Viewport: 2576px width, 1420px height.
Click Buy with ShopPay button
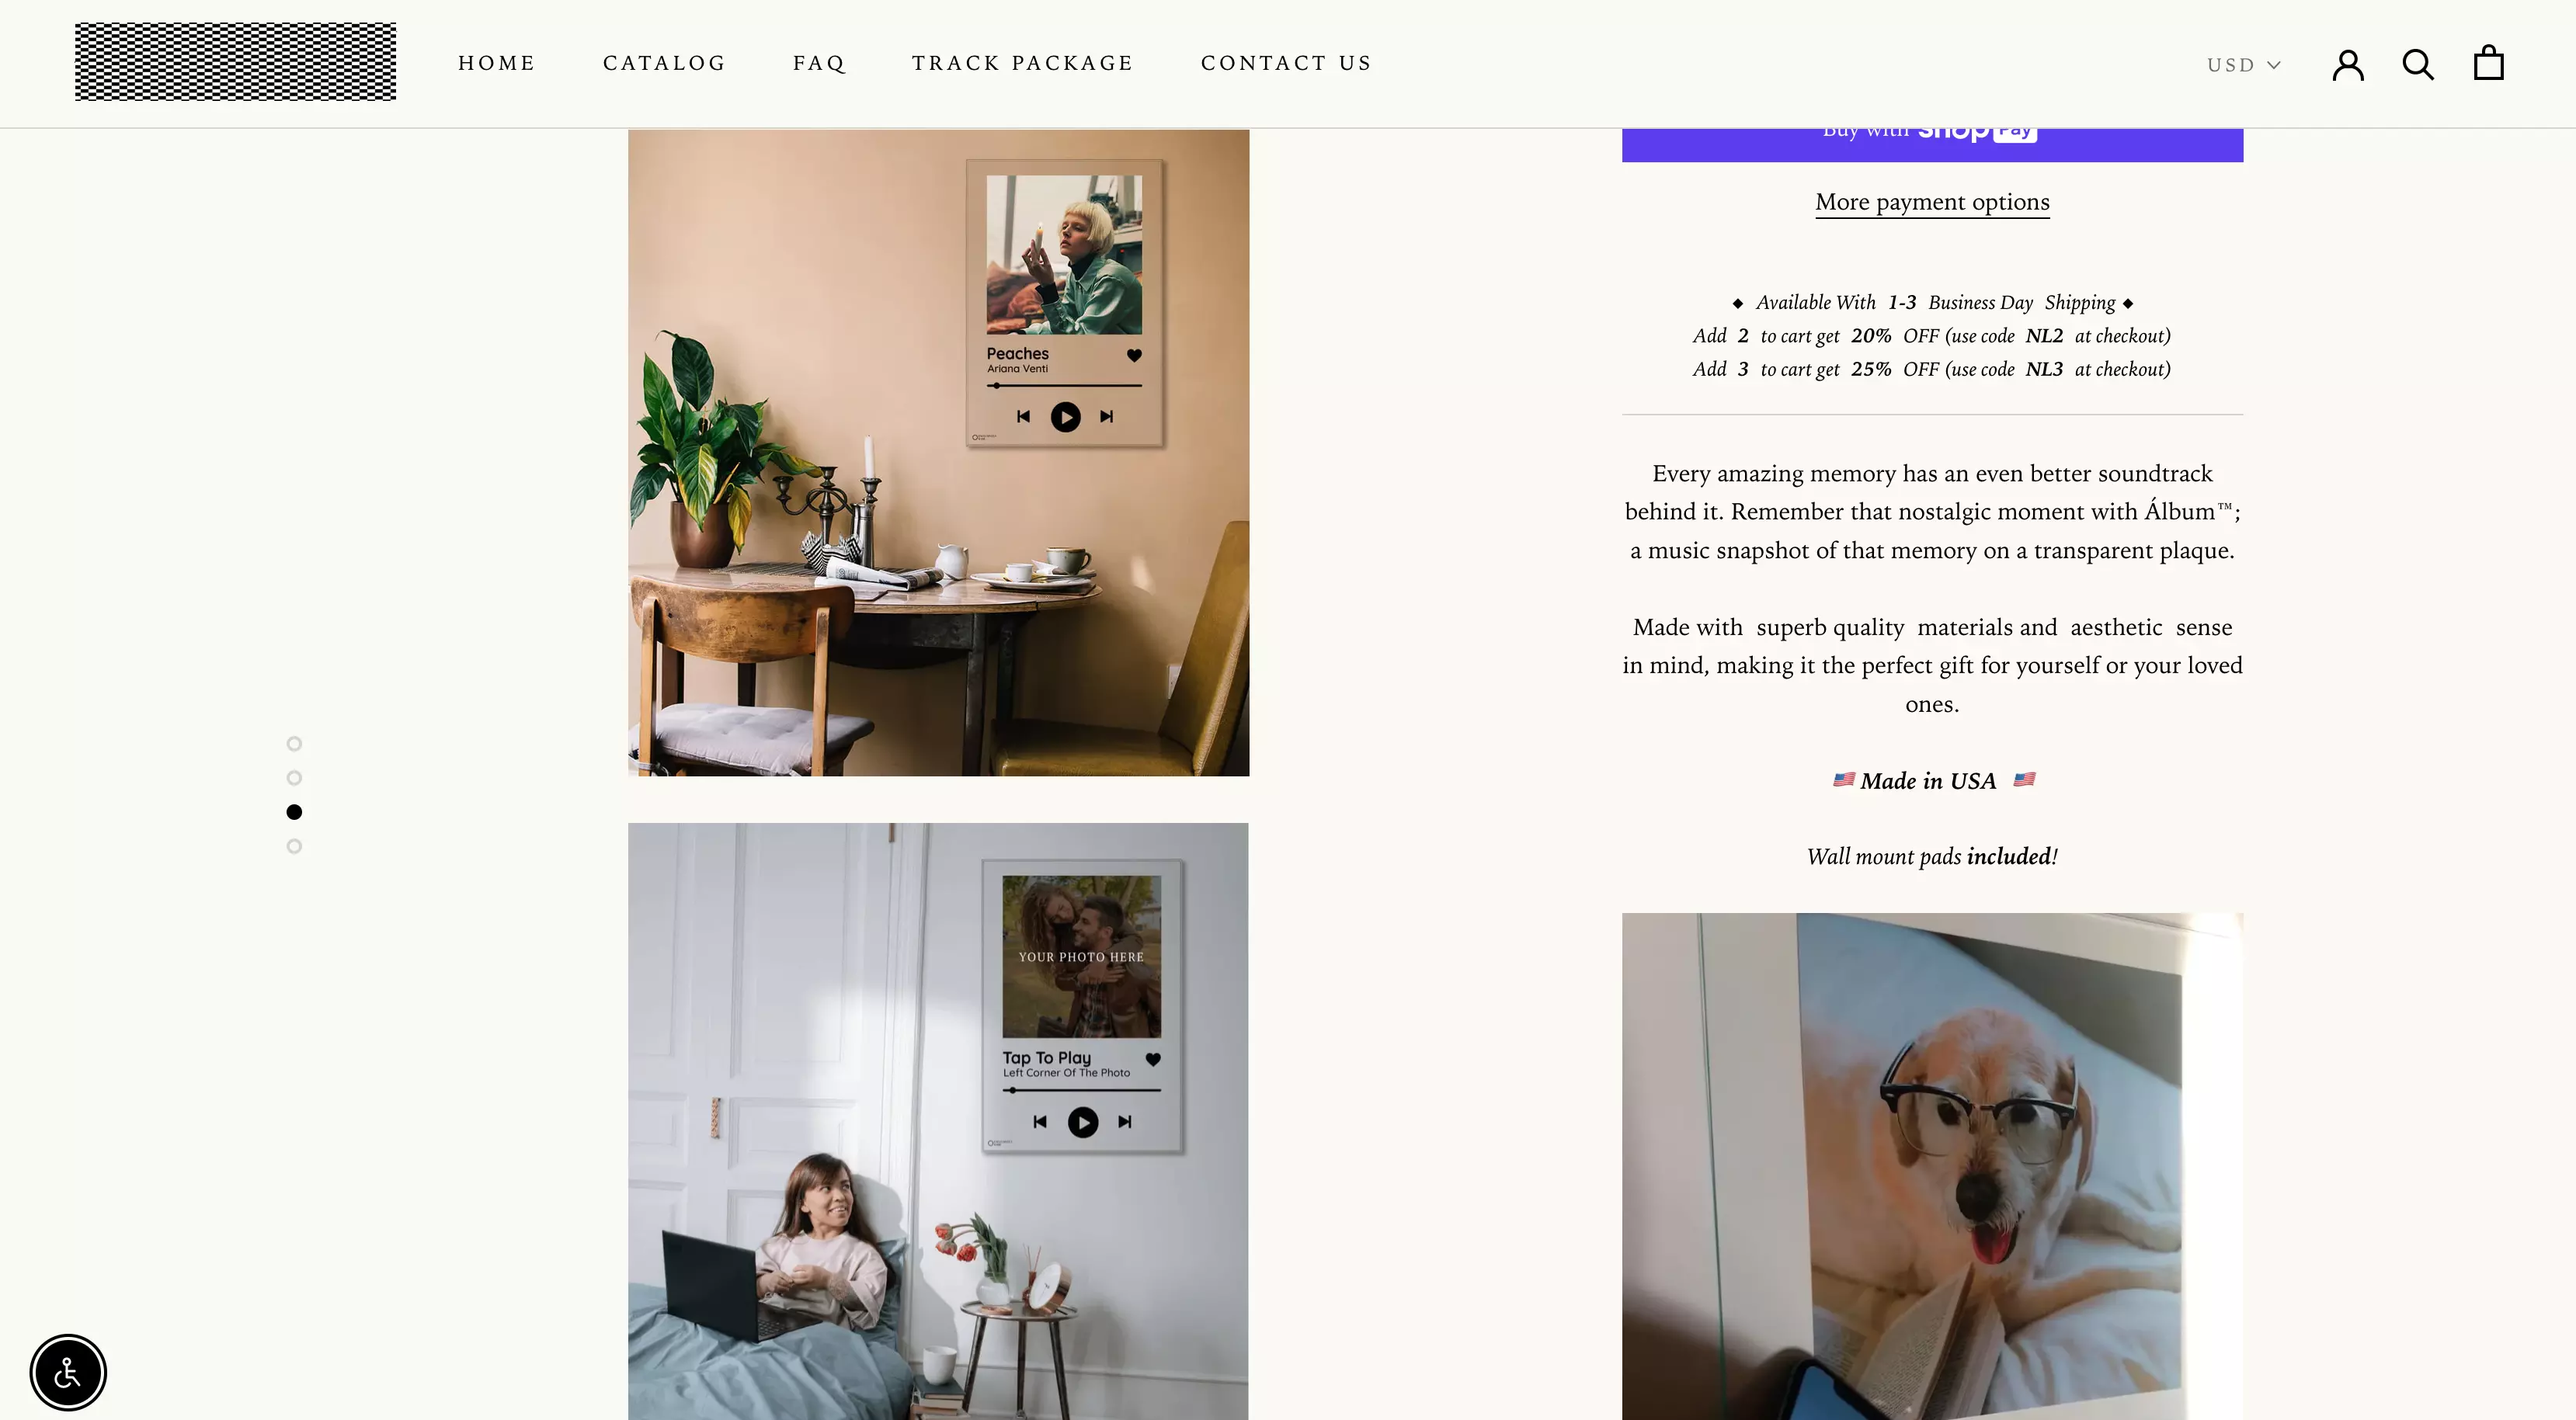tap(1932, 131)
